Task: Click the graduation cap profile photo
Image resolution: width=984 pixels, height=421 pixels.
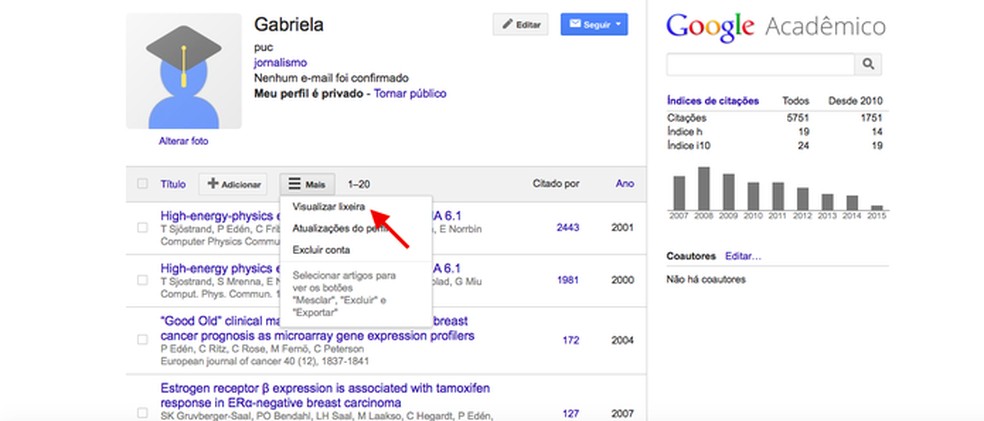Action: tap(183, 72)
